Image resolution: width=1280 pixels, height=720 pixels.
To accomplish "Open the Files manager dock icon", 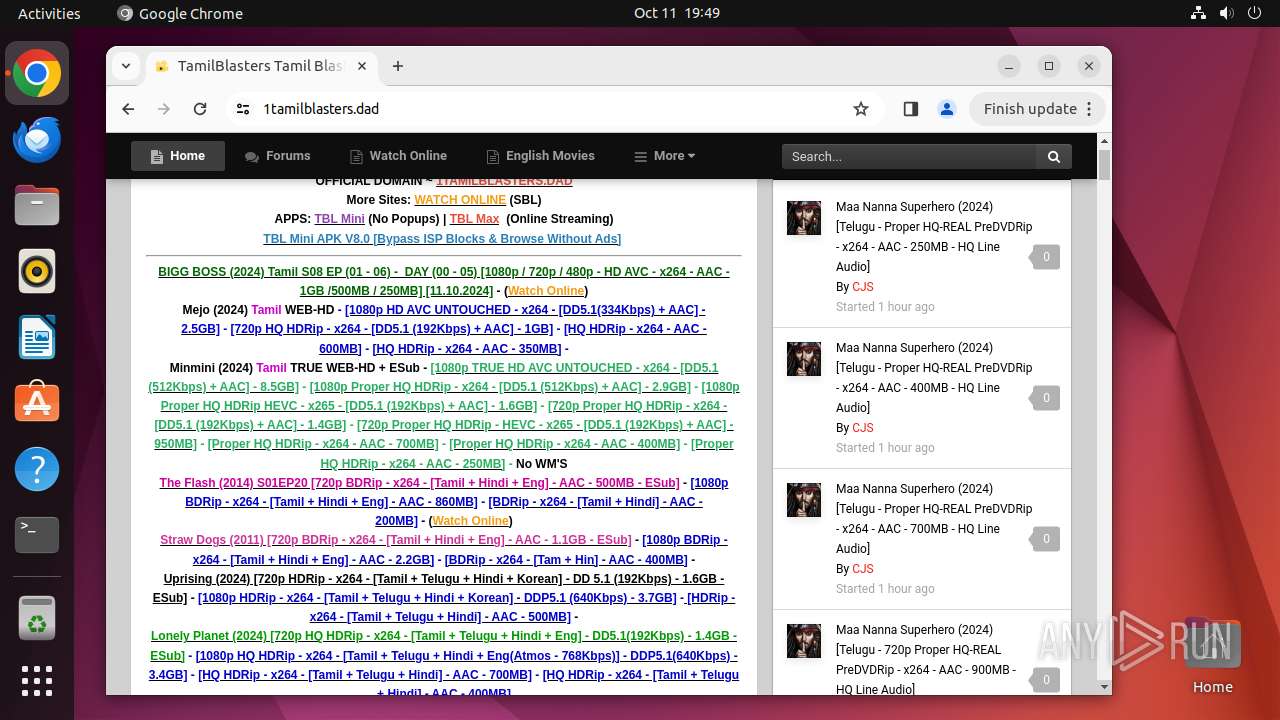I will coord(37,206).
